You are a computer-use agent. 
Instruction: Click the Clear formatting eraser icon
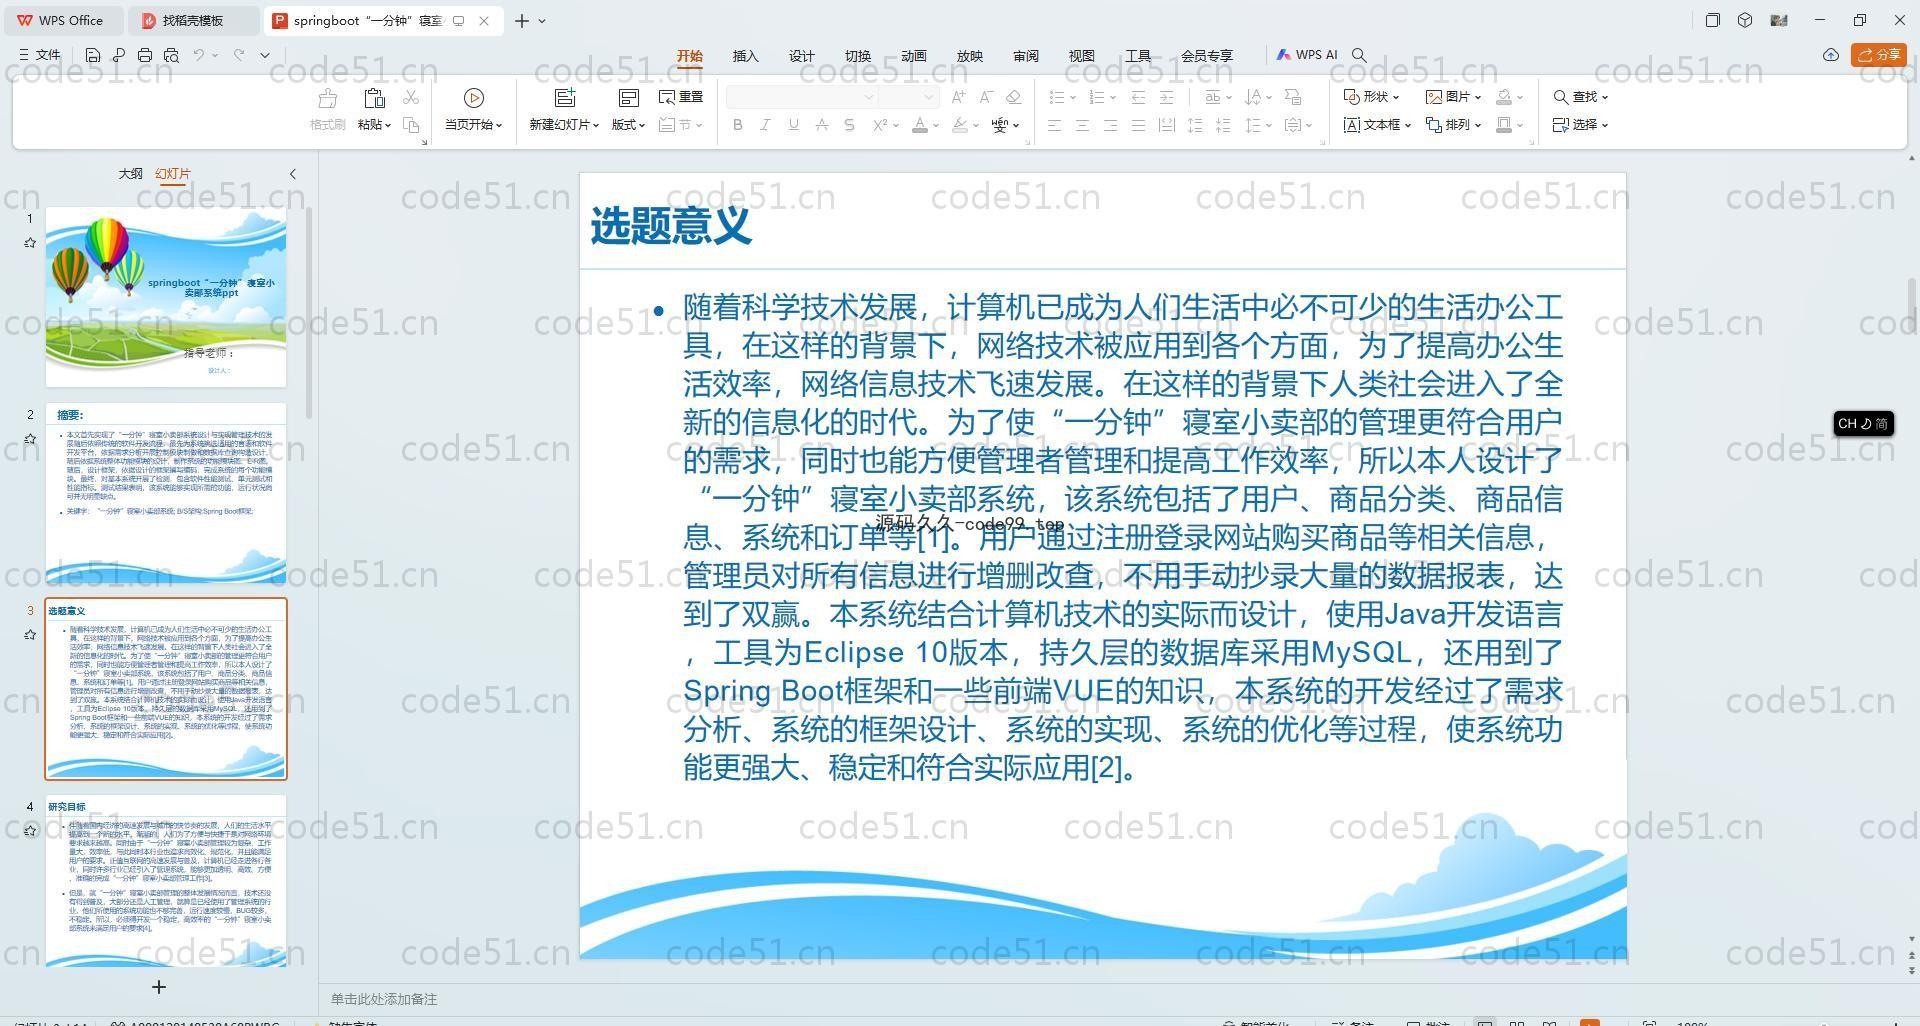tap(1013, 97)
